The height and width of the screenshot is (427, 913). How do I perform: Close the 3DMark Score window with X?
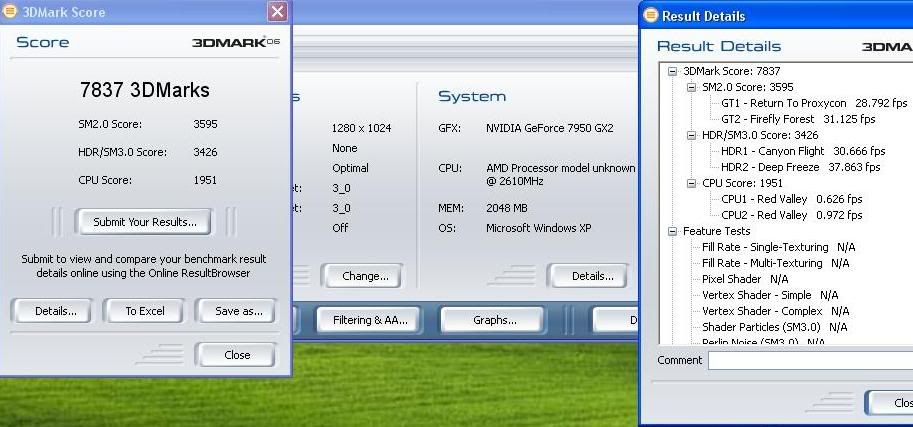tap(278, 11)
